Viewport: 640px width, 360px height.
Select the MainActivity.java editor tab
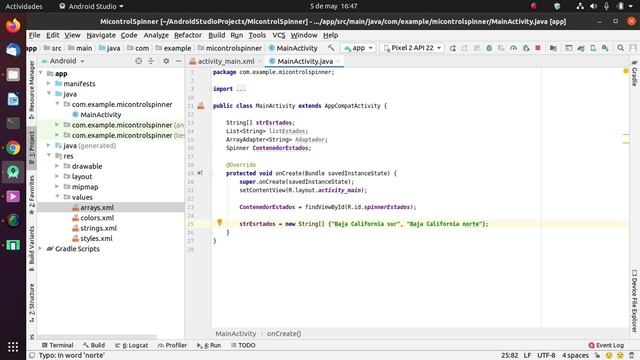coord(305,61)
